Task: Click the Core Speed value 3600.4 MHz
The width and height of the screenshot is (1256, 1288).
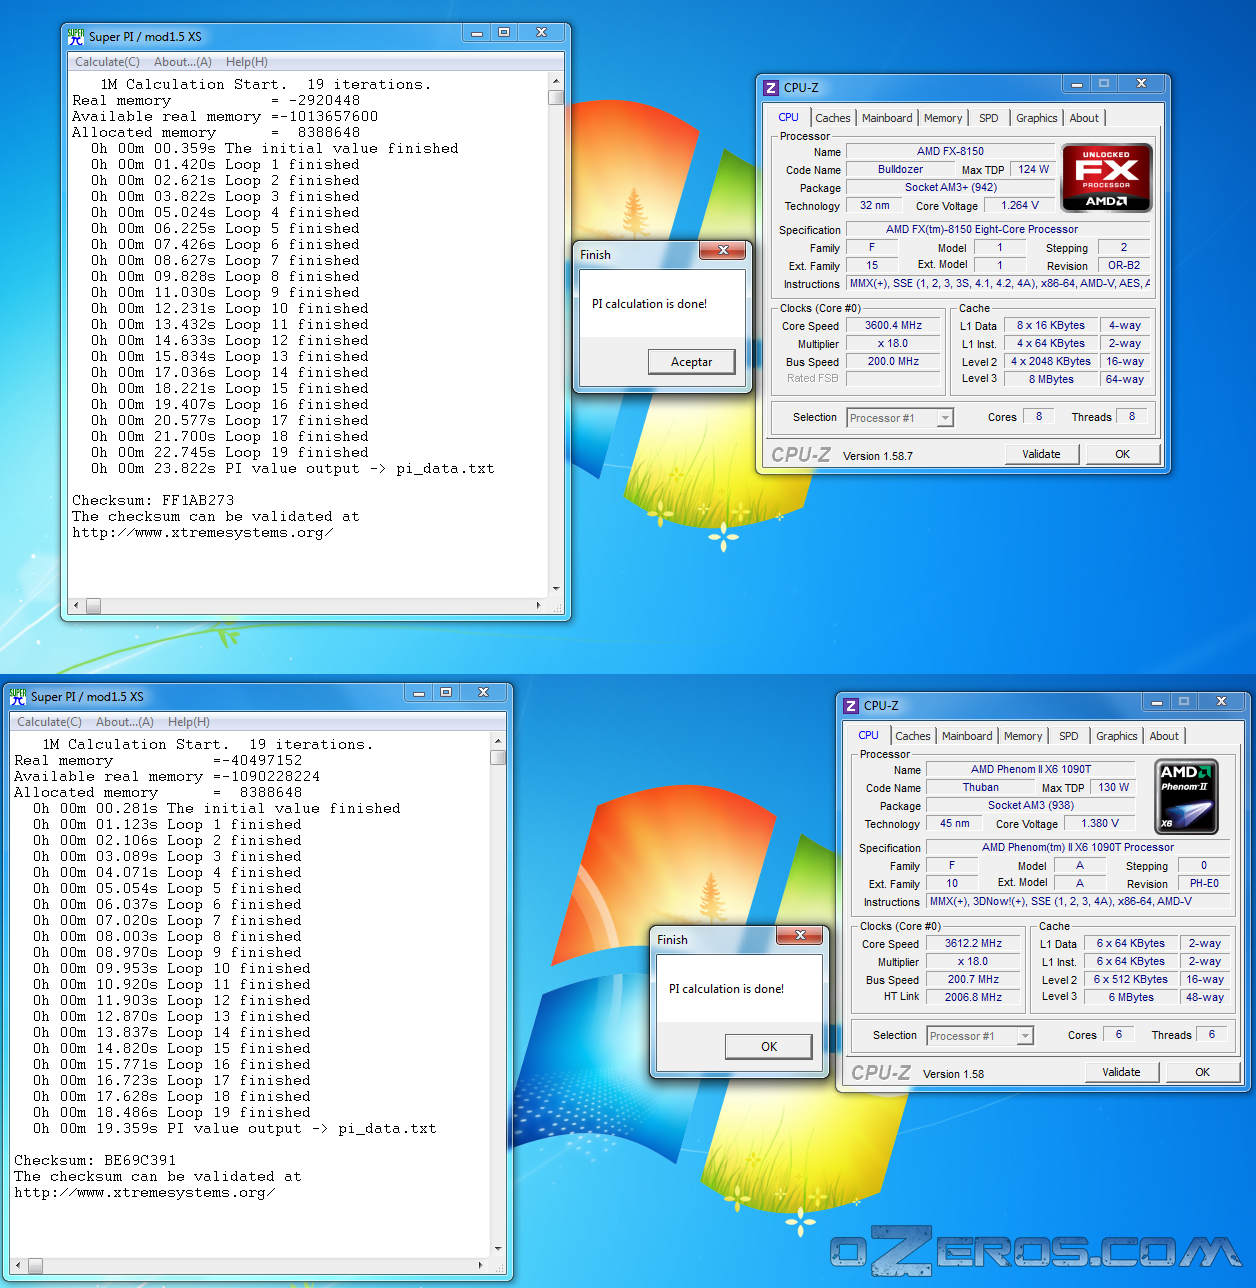Action: (893, 326)
